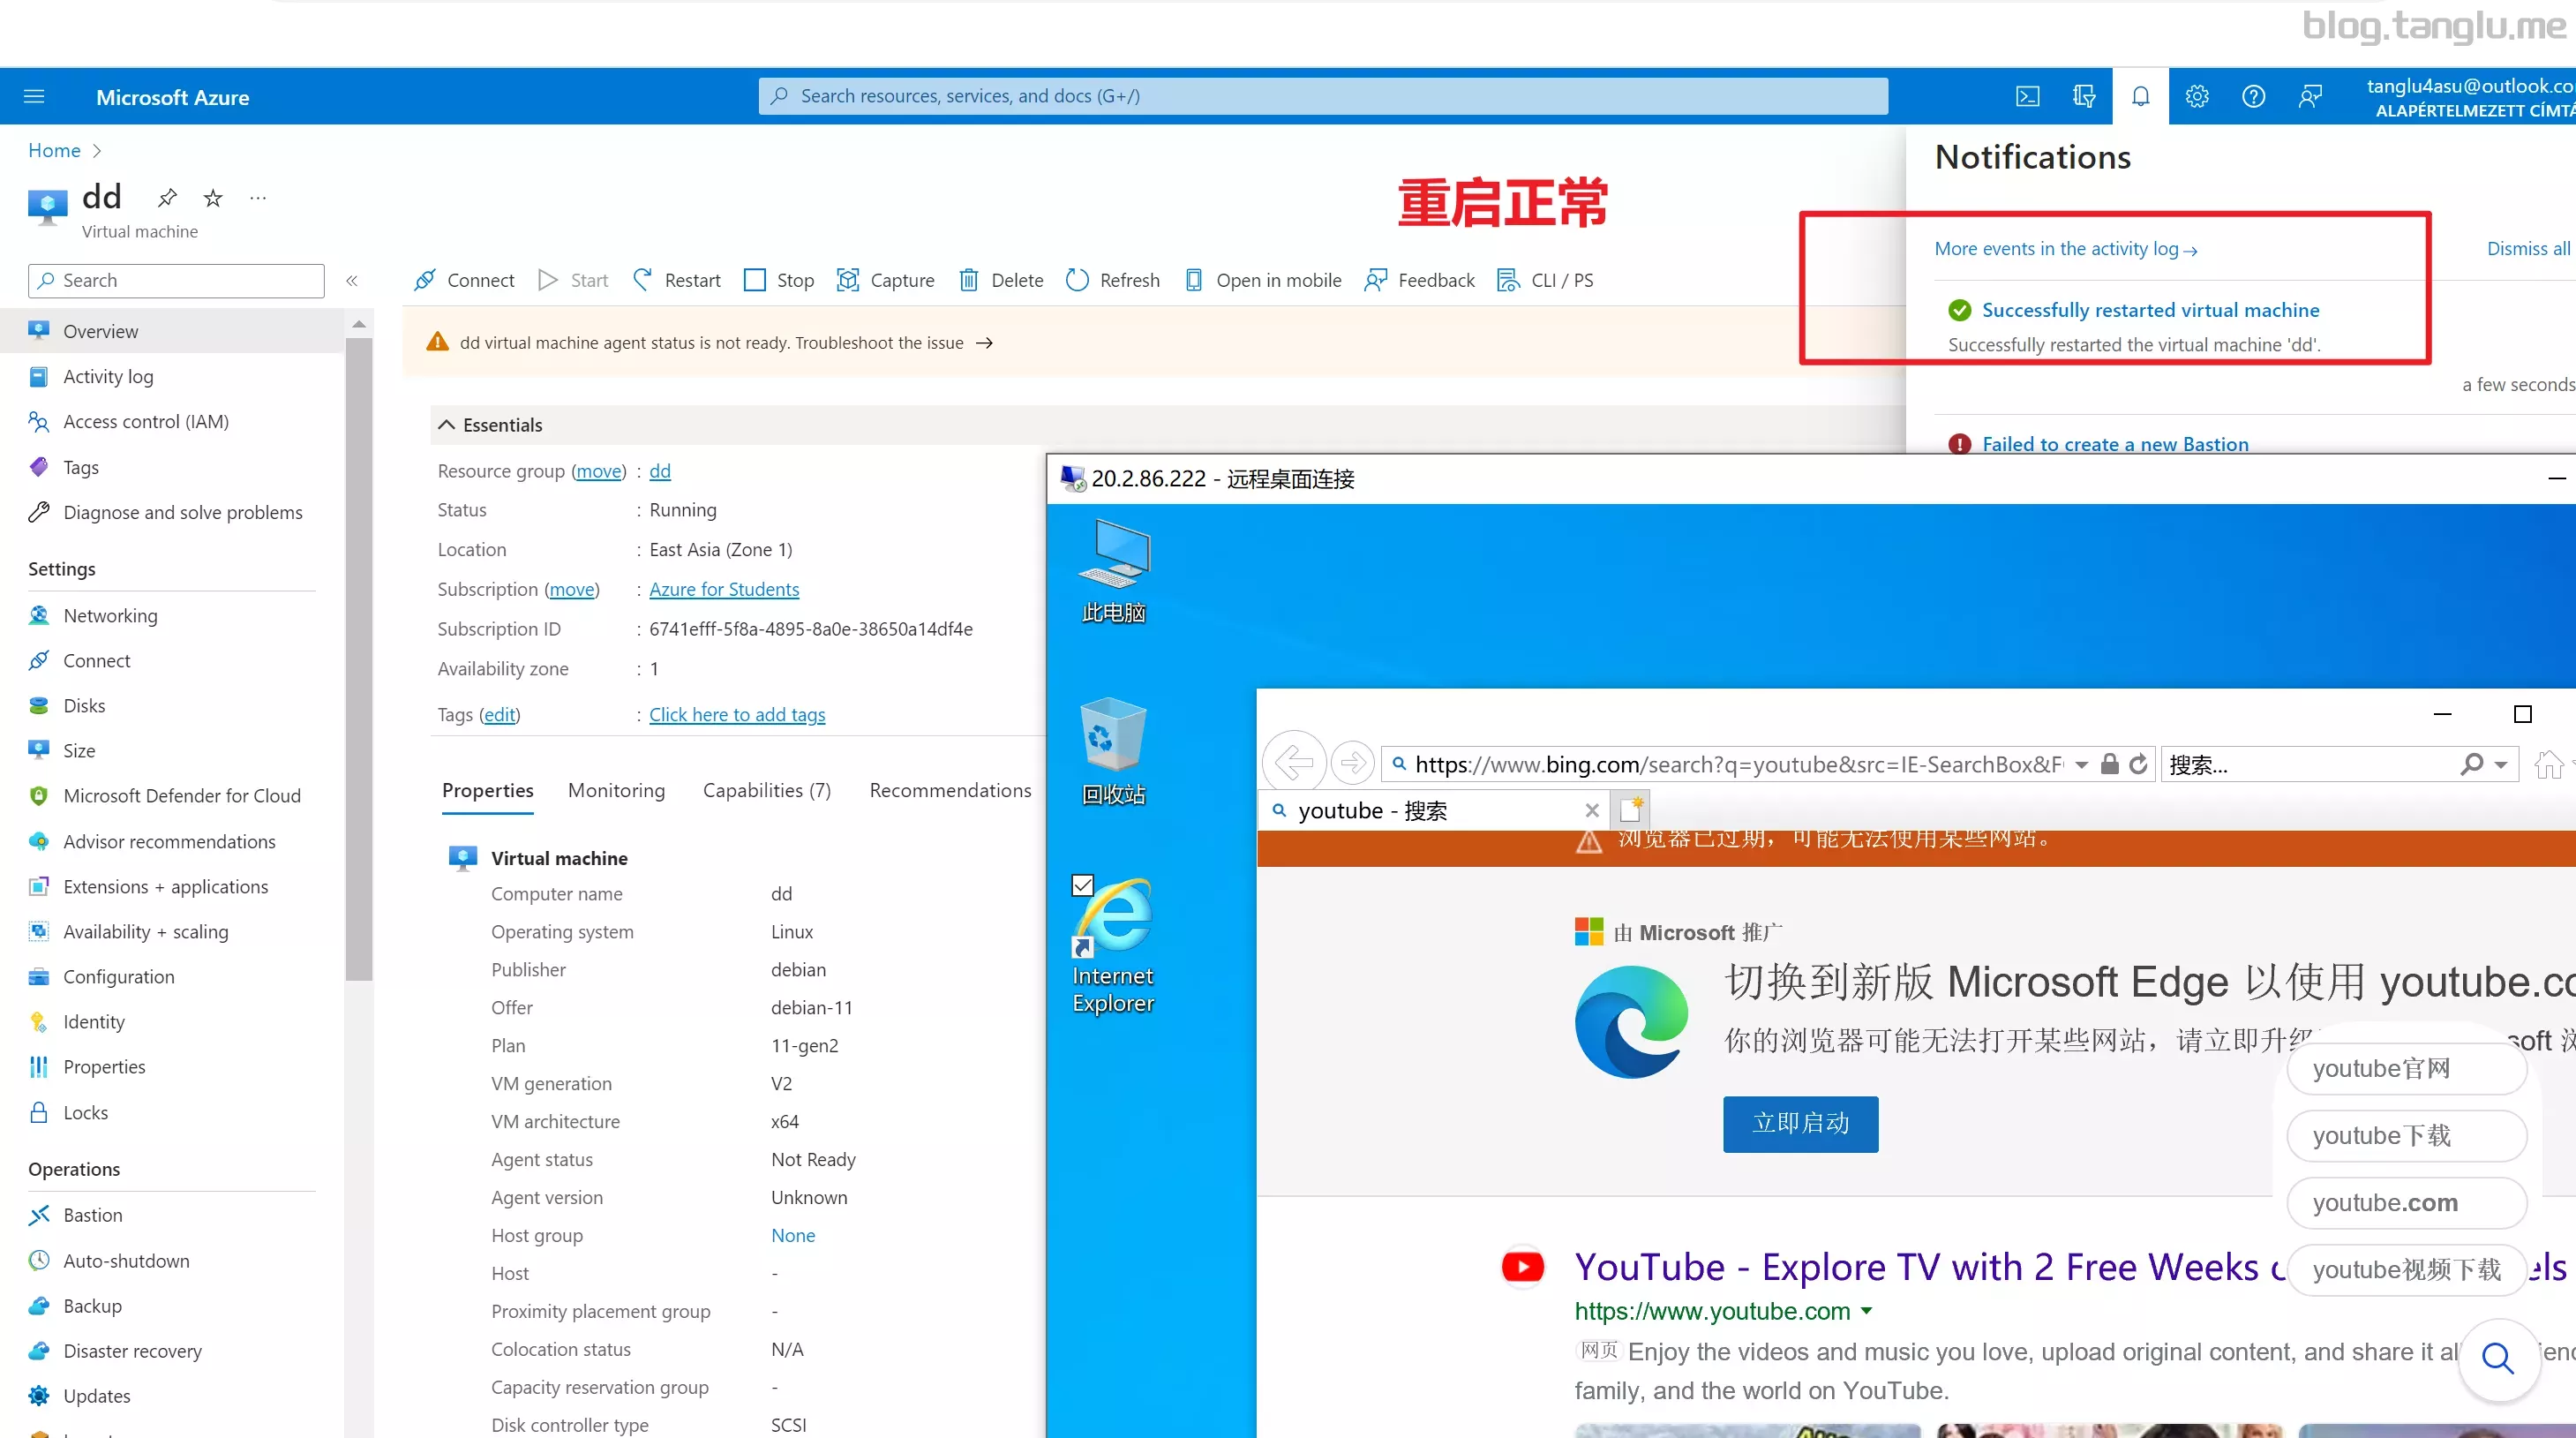The image size is (2576, 1438).
Task: Click the Capture virtual machine icon
Action: [847, 280]
